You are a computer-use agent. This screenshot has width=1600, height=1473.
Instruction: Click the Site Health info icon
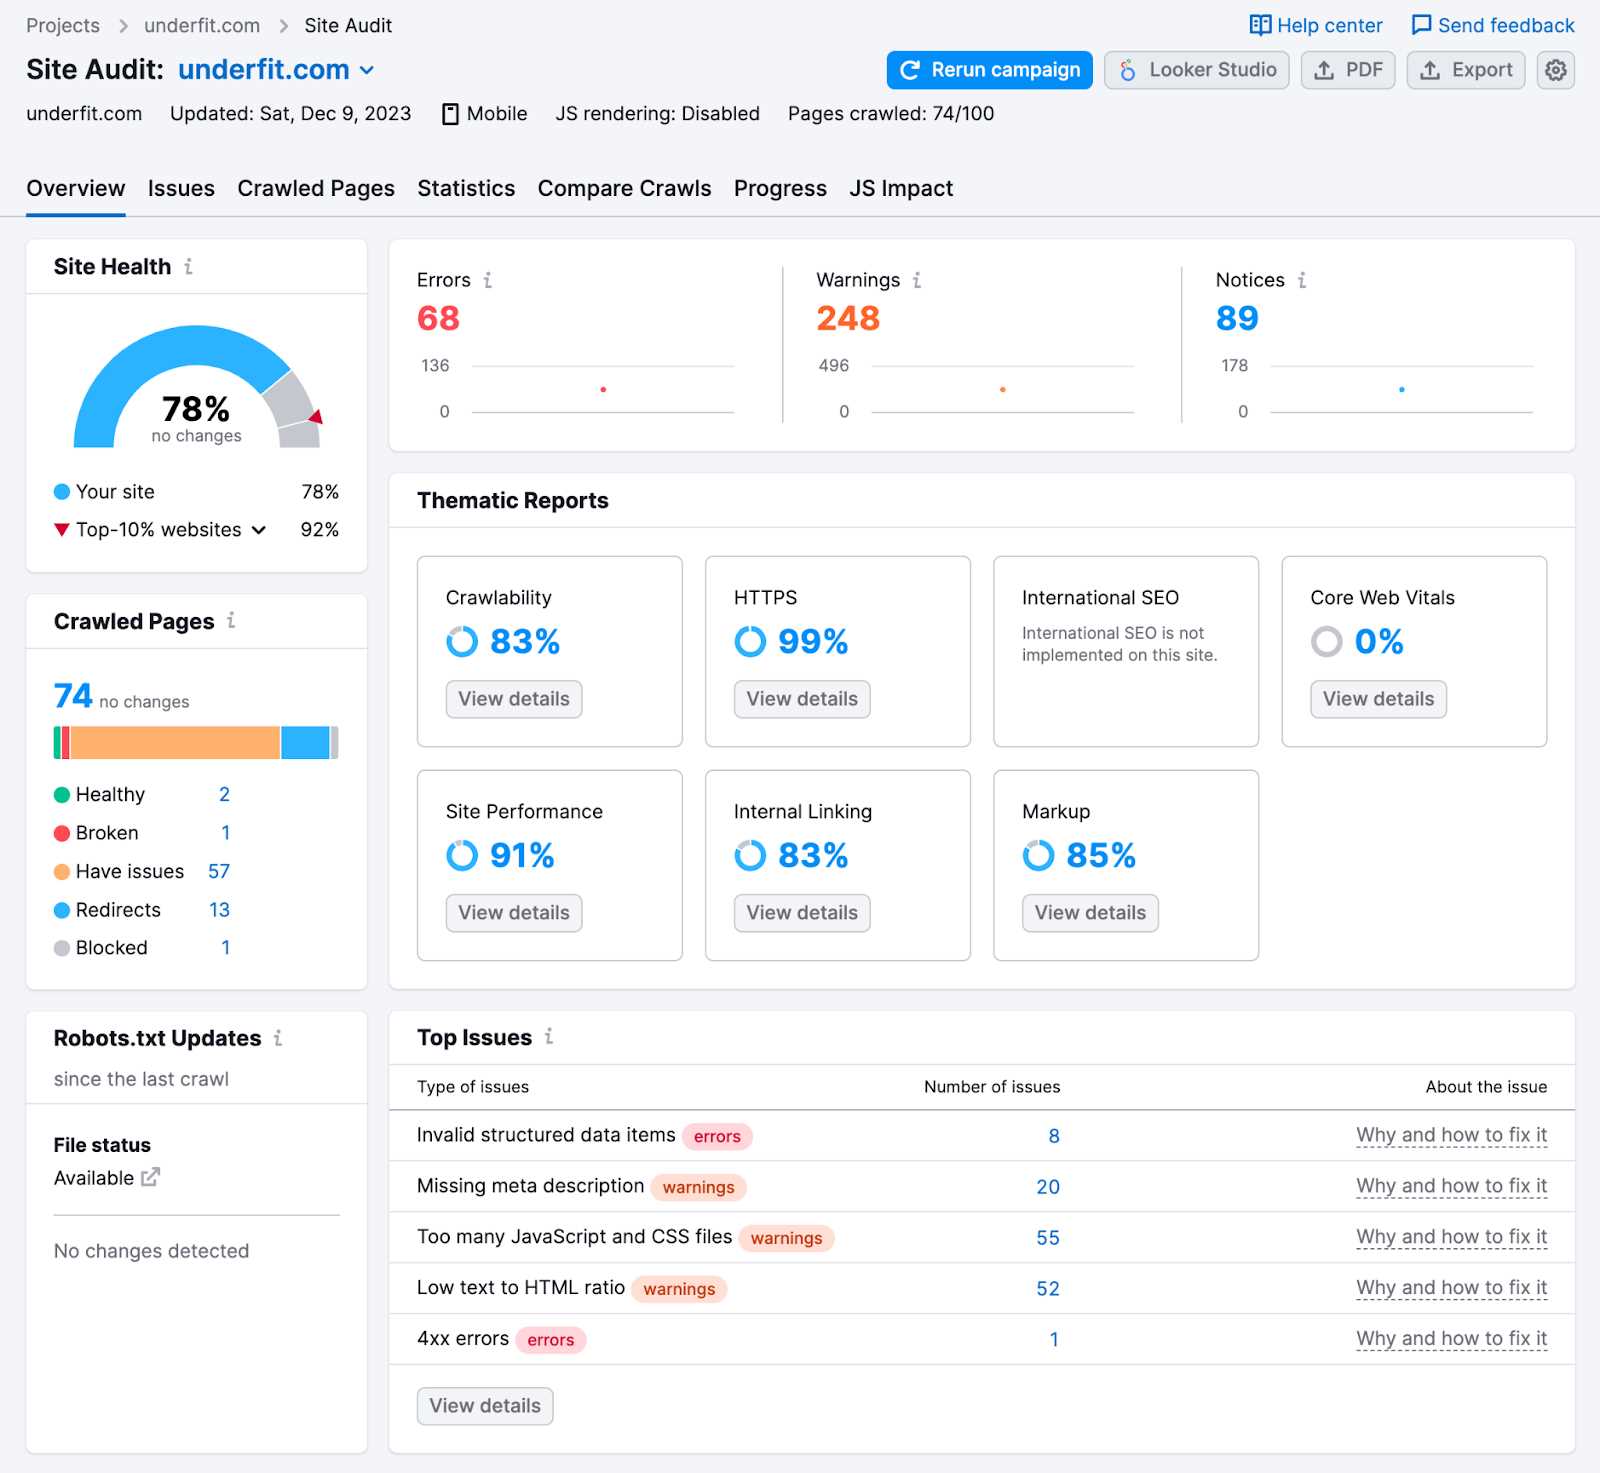[188, 266]
